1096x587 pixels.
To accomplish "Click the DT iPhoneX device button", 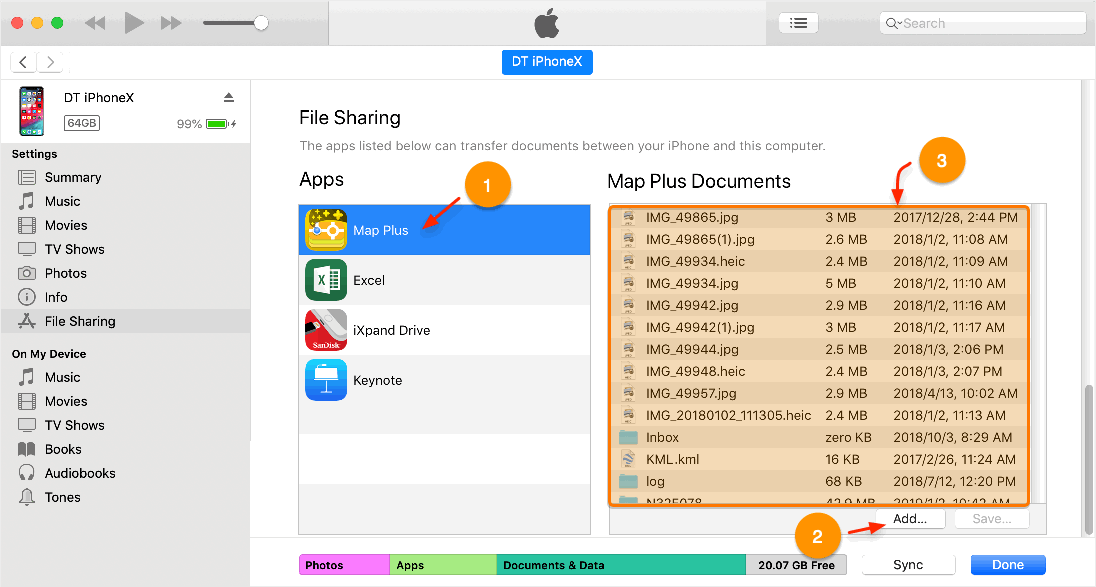I will tap(547, 61).
